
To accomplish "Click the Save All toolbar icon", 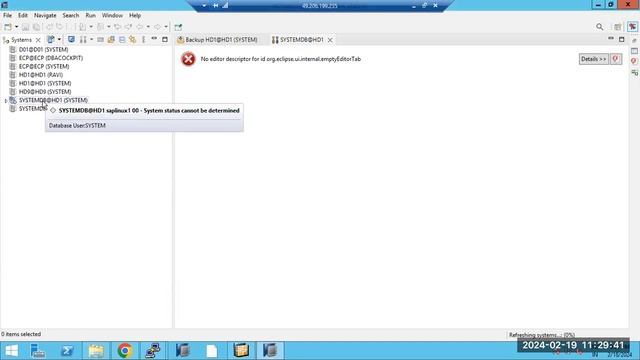I will point(36,27).
